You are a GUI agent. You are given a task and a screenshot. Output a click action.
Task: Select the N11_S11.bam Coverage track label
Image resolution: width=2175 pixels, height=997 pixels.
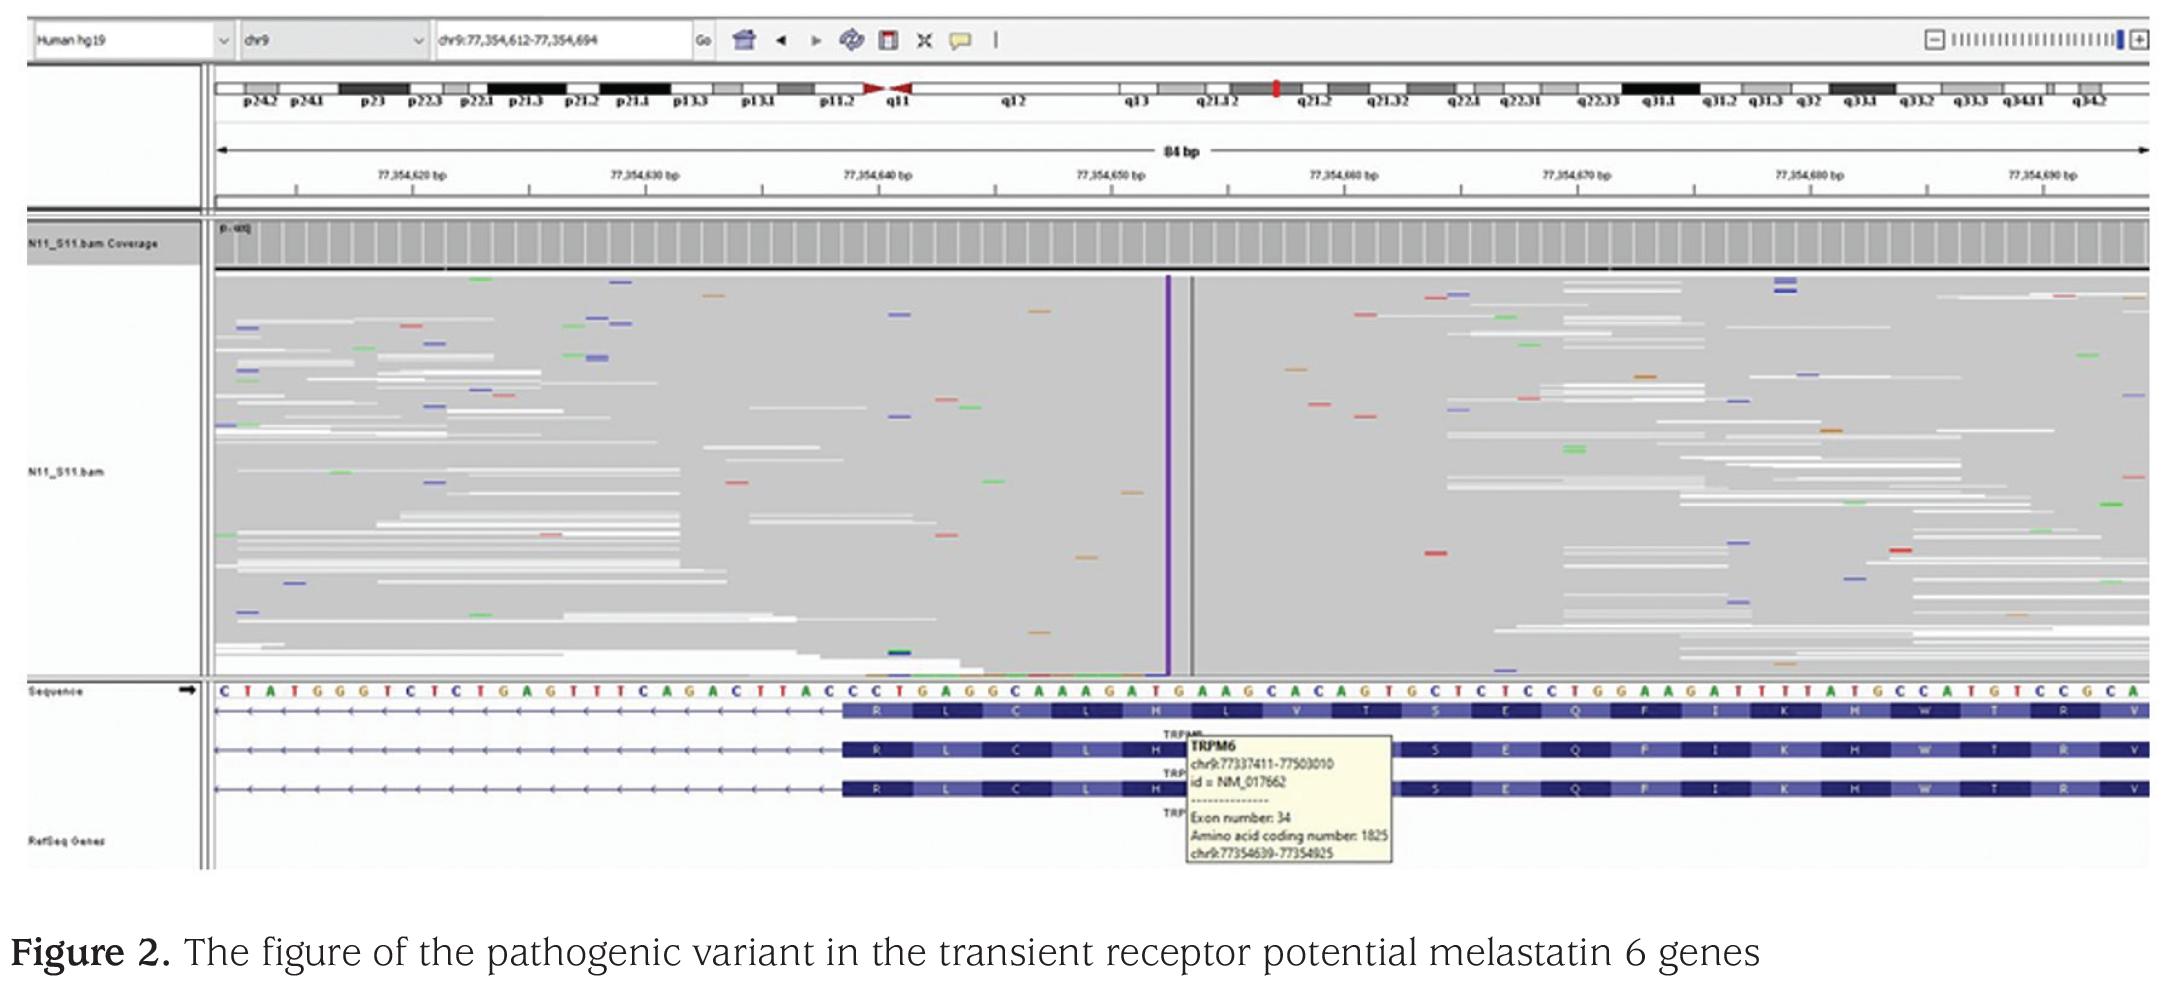click(92, 243)
